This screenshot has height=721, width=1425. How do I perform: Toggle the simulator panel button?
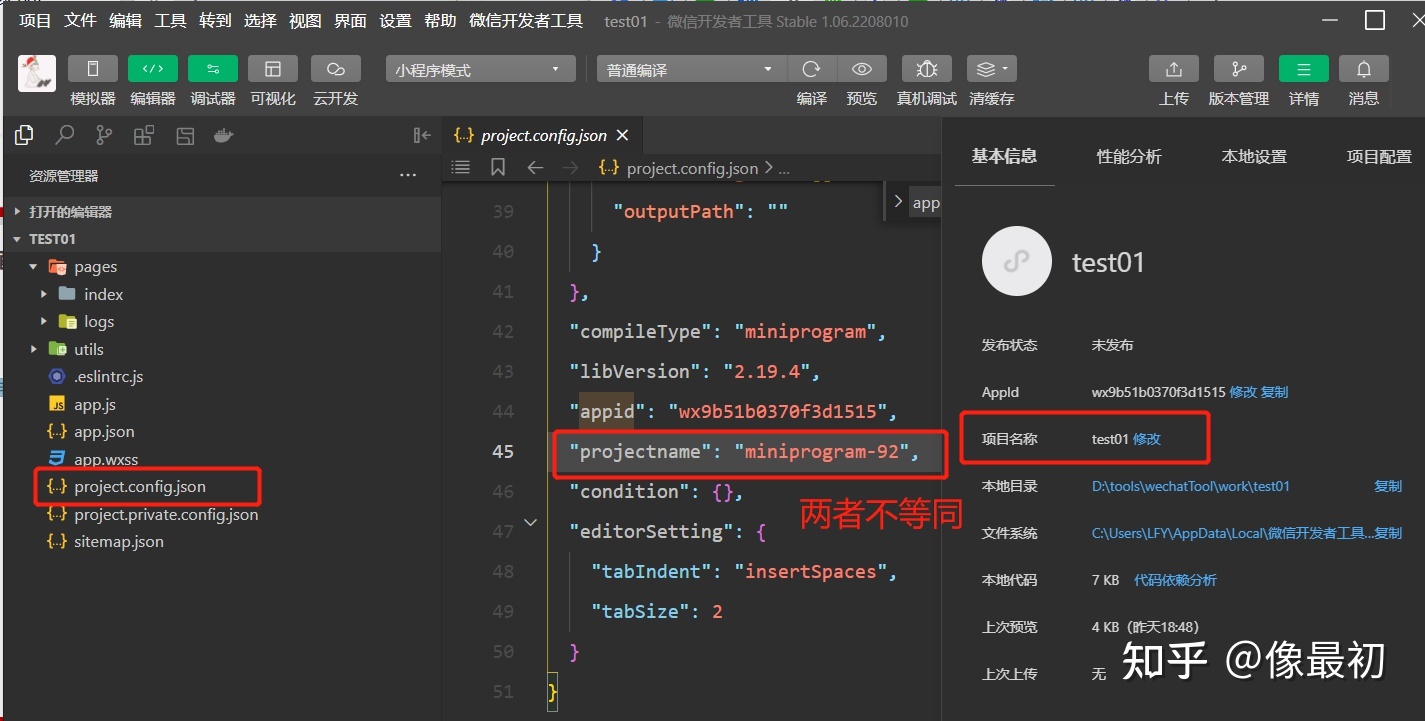93,69
